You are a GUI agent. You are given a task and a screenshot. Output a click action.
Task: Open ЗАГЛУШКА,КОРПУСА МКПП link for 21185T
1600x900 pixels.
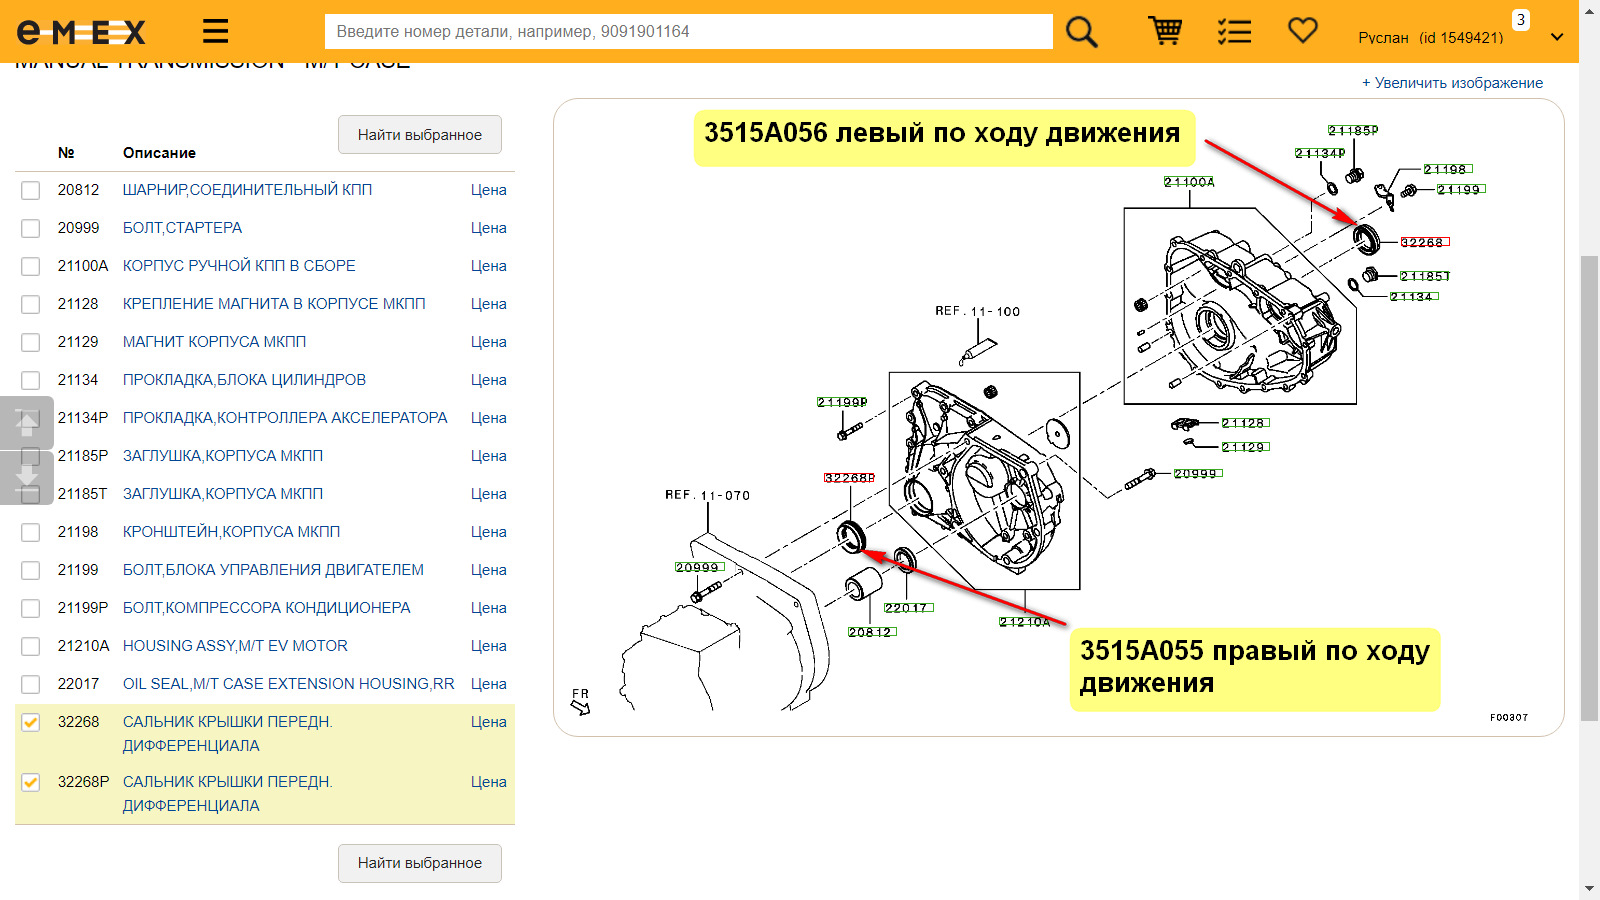click(x=223, y=494)
